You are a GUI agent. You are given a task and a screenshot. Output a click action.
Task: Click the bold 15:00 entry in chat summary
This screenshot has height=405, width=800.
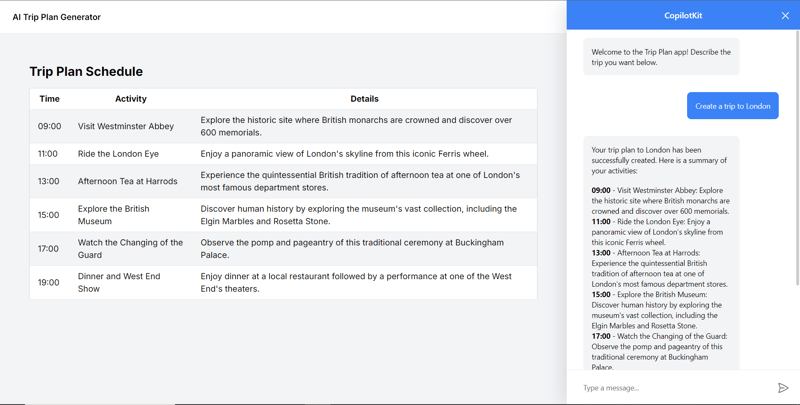[601, 294]
